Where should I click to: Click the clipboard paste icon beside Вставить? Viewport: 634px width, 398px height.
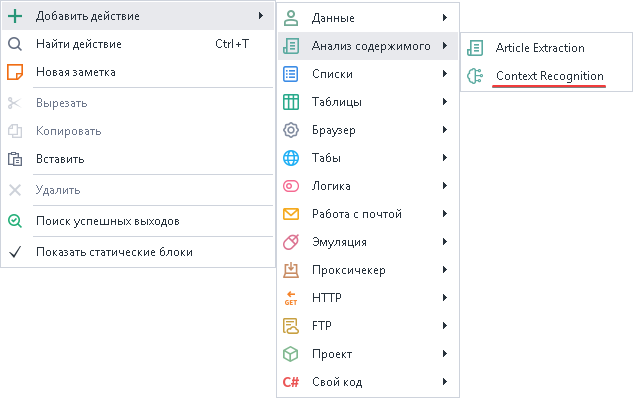coord(15,159)
